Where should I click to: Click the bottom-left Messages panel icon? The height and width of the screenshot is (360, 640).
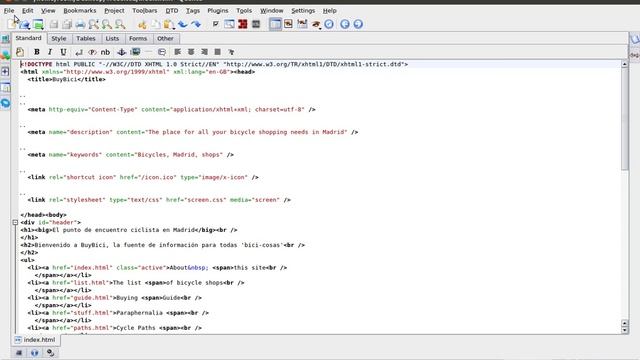(x=19, y=353)
